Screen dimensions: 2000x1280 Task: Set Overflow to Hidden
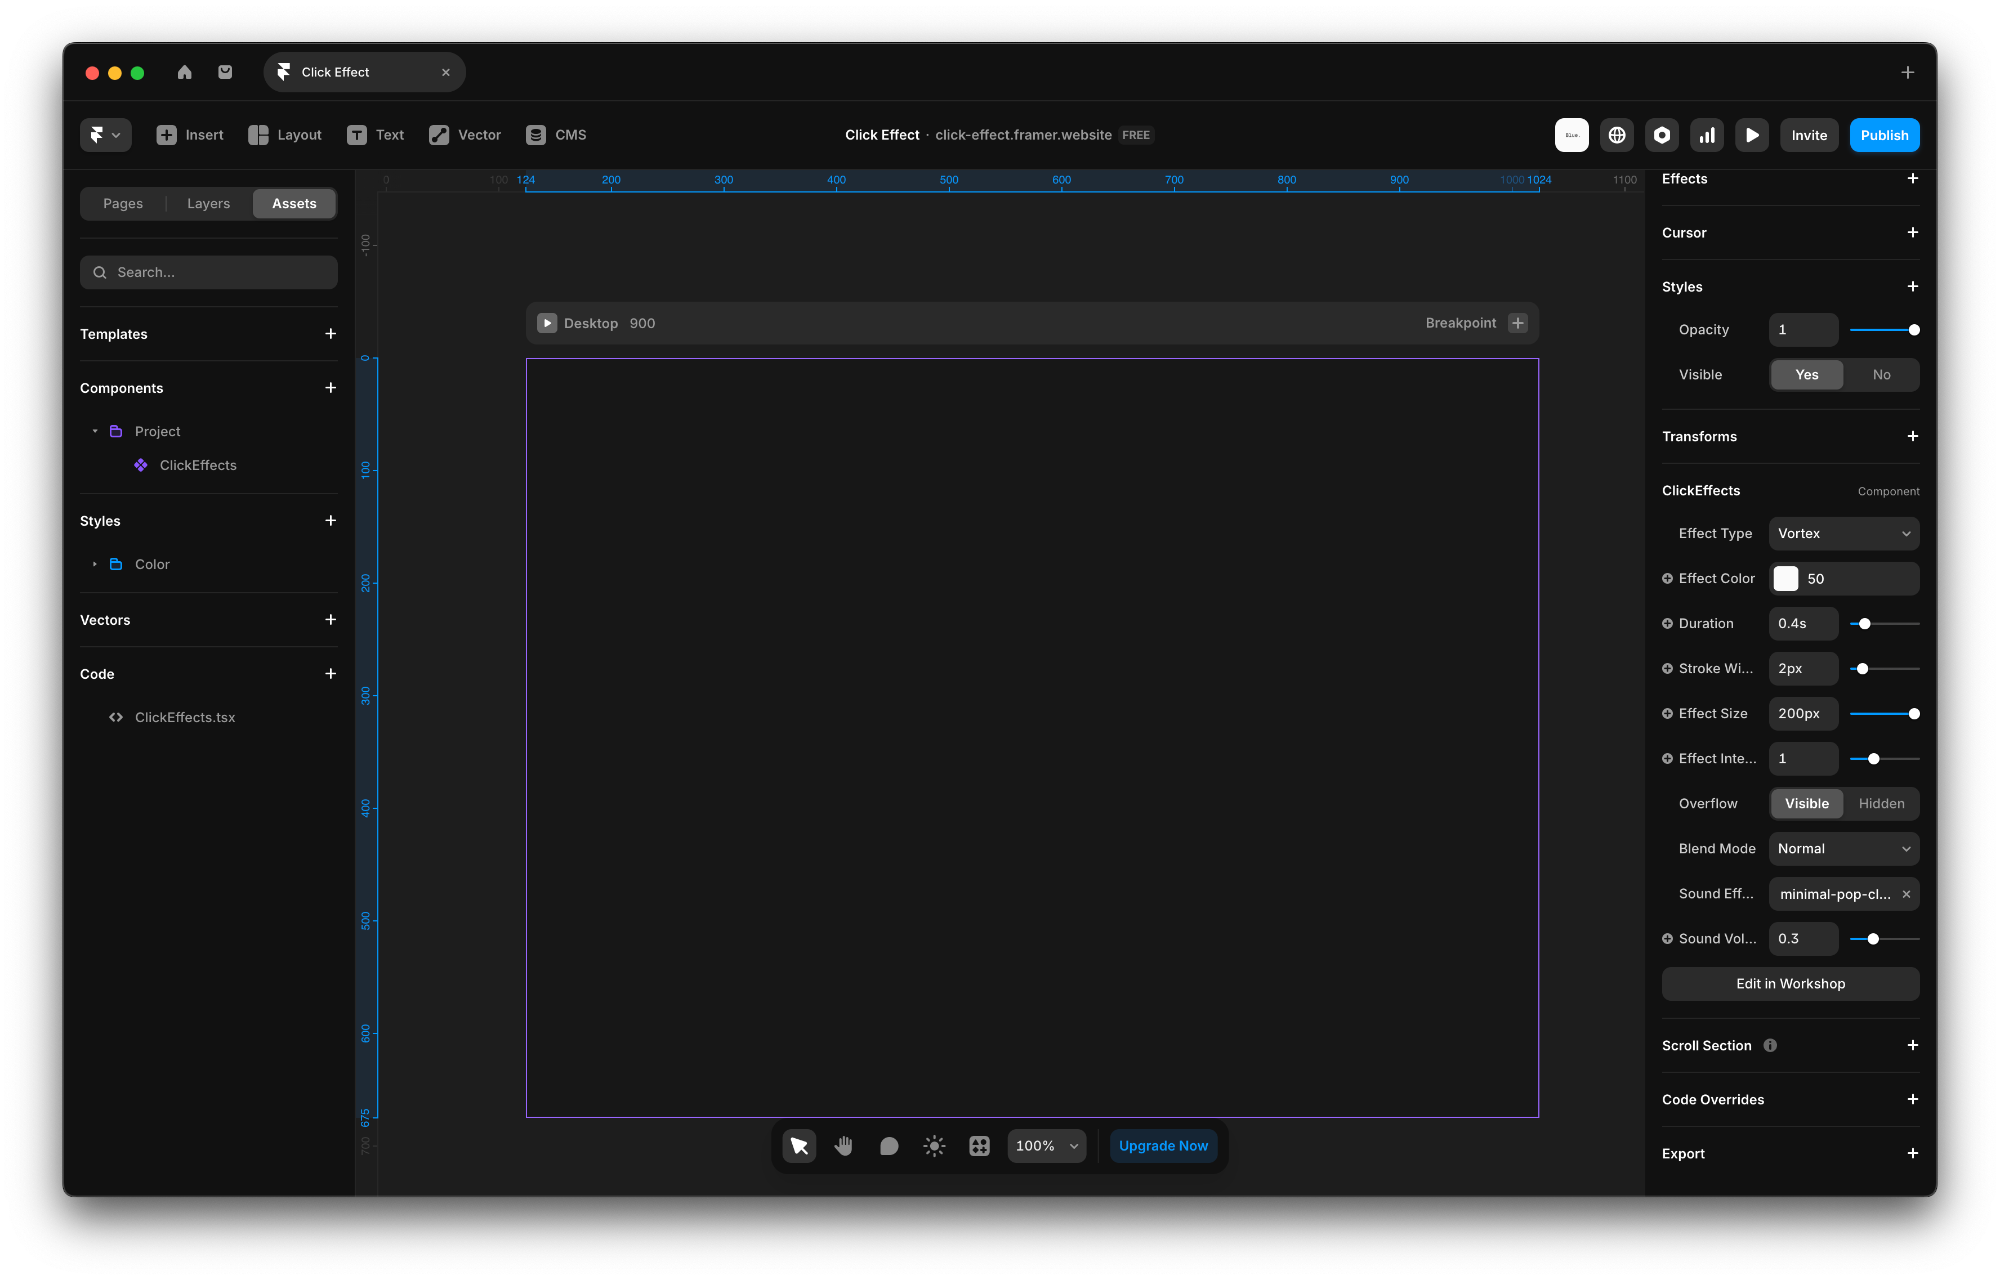tap(1881, 804)
